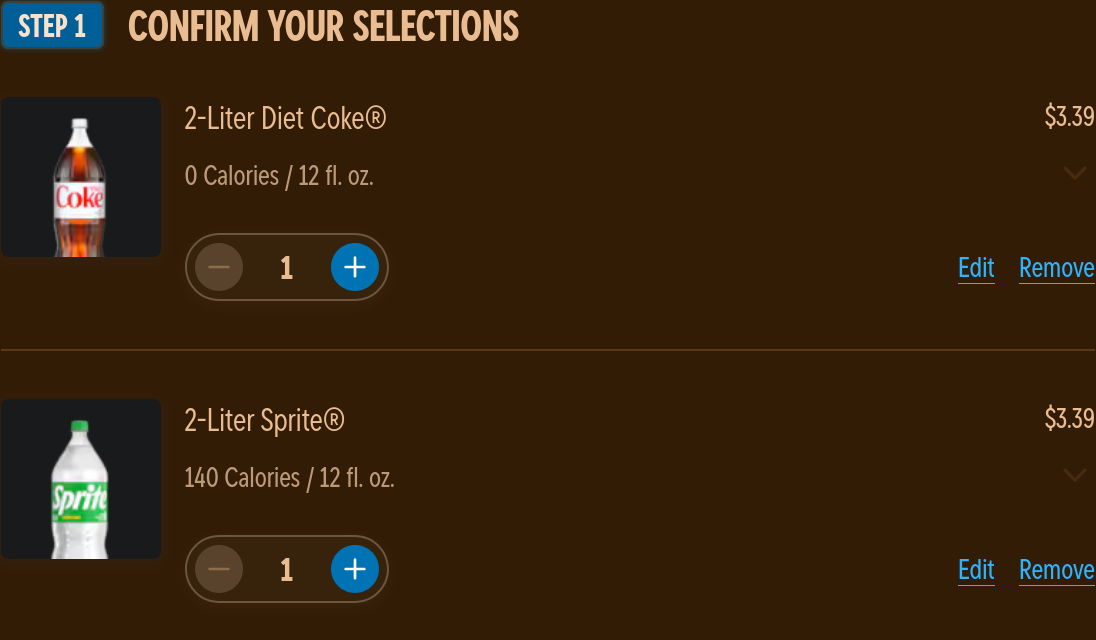The image size is (1096, 640).
Task: Remove the 2-Liter Diet Coke from order
Action: coord(1056,268)
